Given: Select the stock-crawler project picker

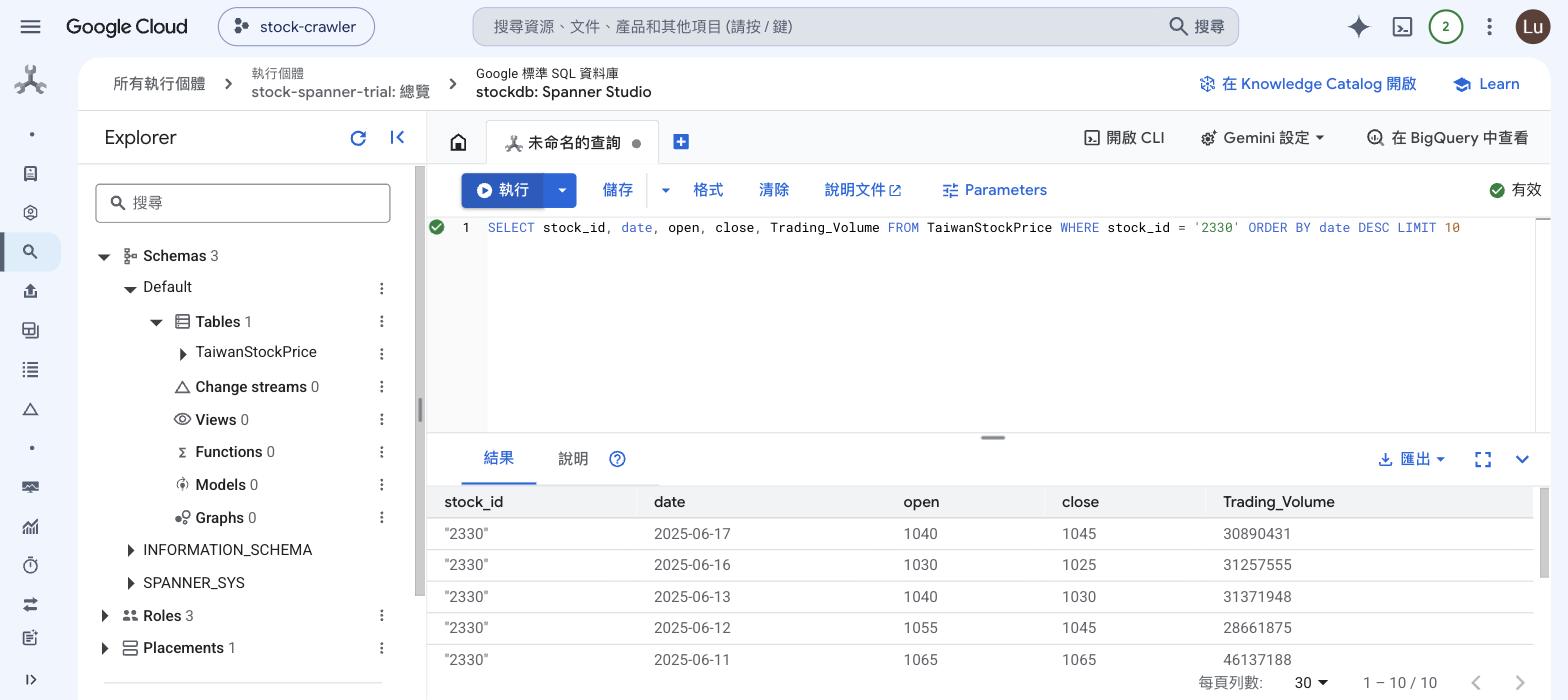Looking at the screenshot, I should tap(296, 27).
